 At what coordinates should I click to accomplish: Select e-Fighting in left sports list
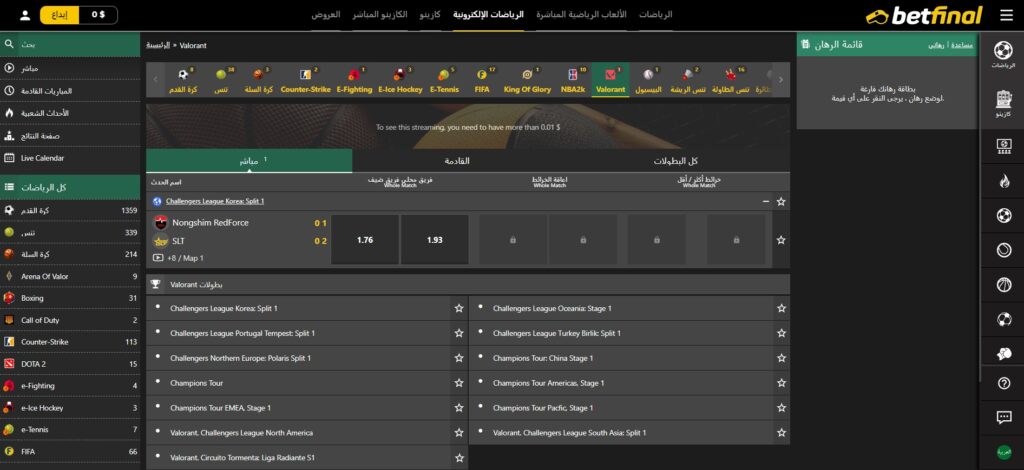pyautogui.click(x=71, y=386)
